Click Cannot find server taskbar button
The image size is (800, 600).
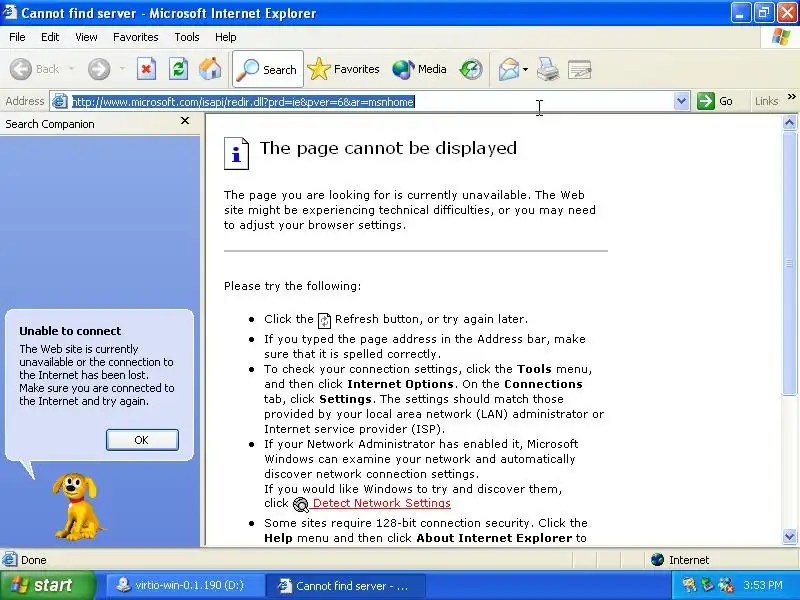point(346,585)
